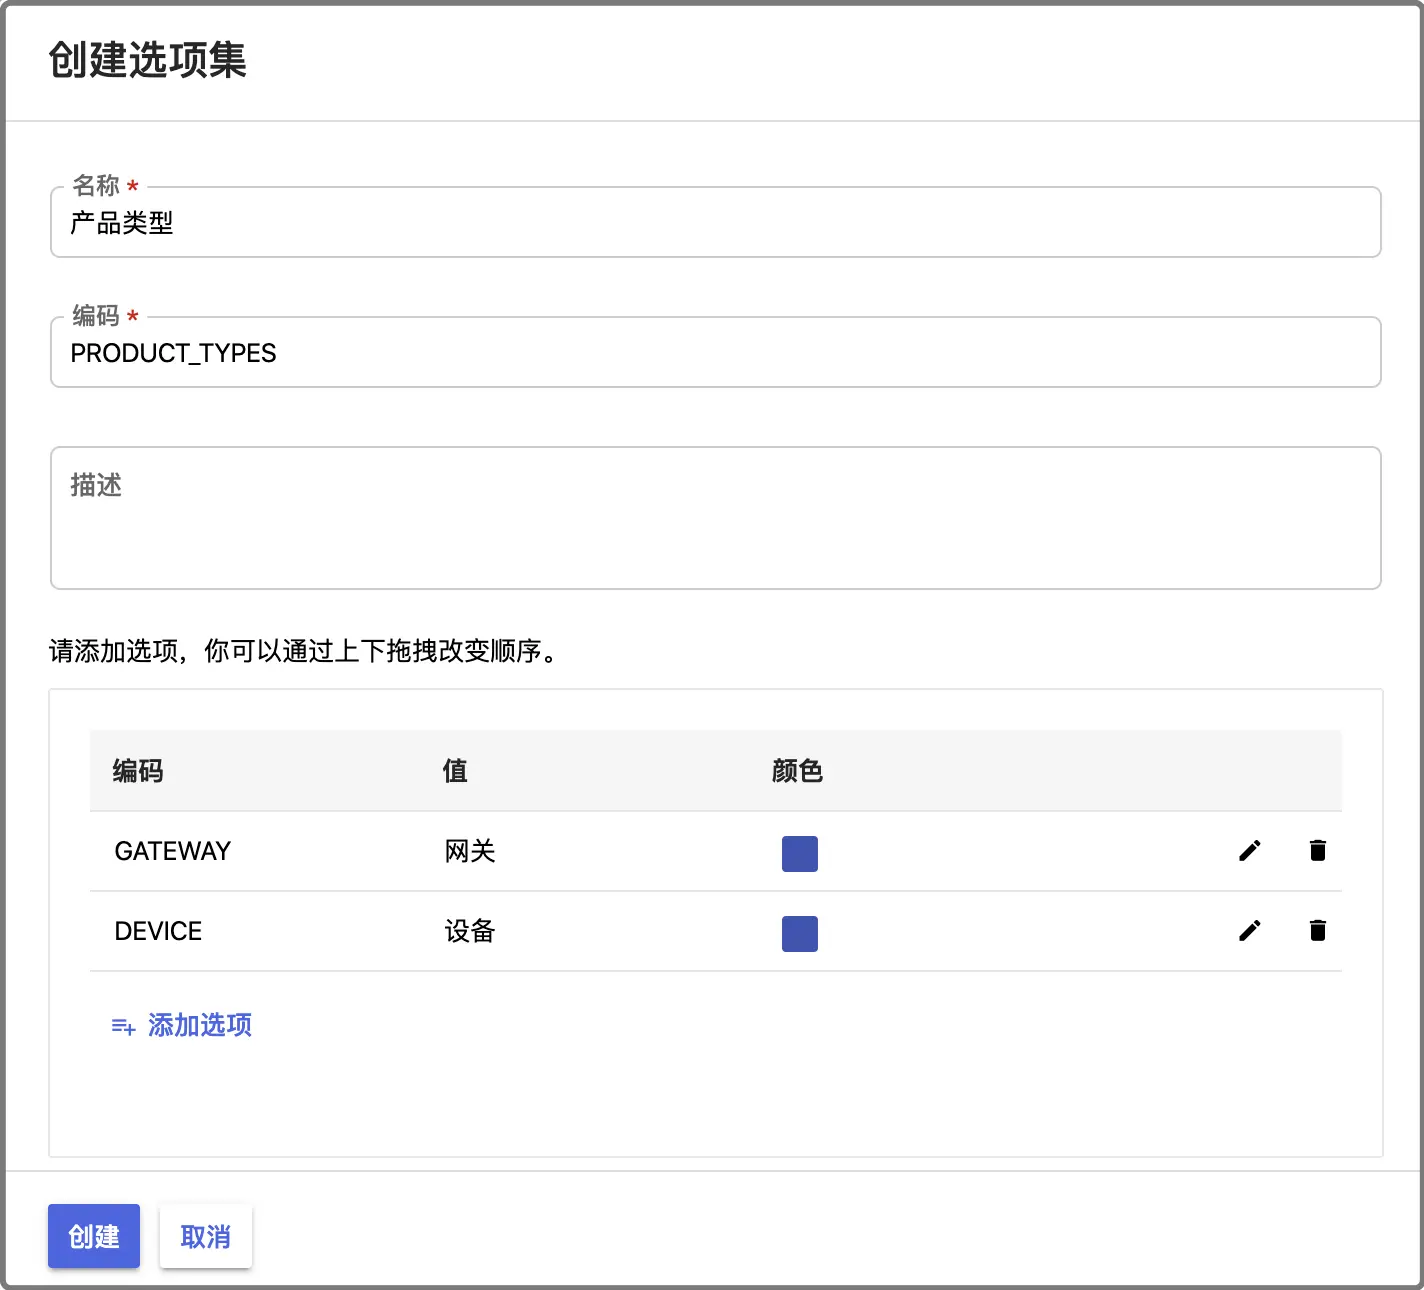Image resolution: width=1424 pixels, height=1290 pixels.
Task: Click the 颜色 column header
Action: pos(797,771)
